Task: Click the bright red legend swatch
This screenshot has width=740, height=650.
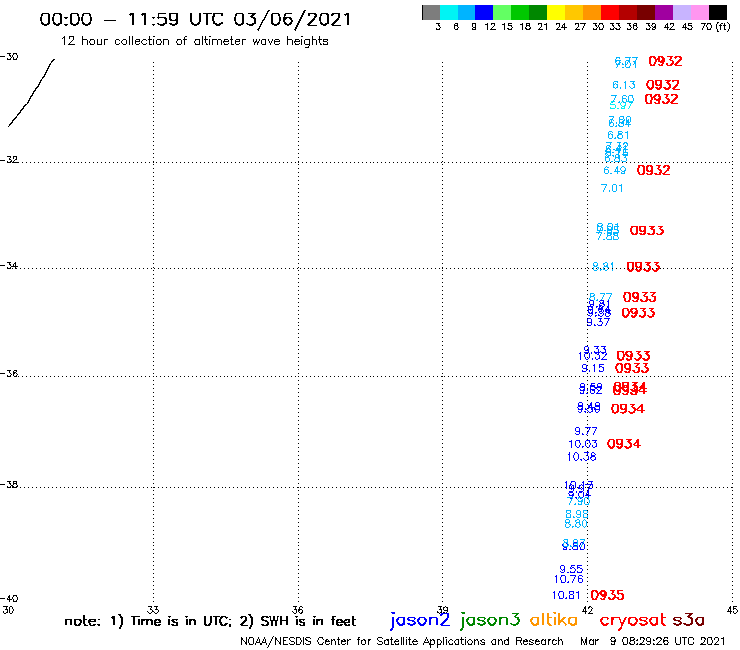Action: pos(610,12)
